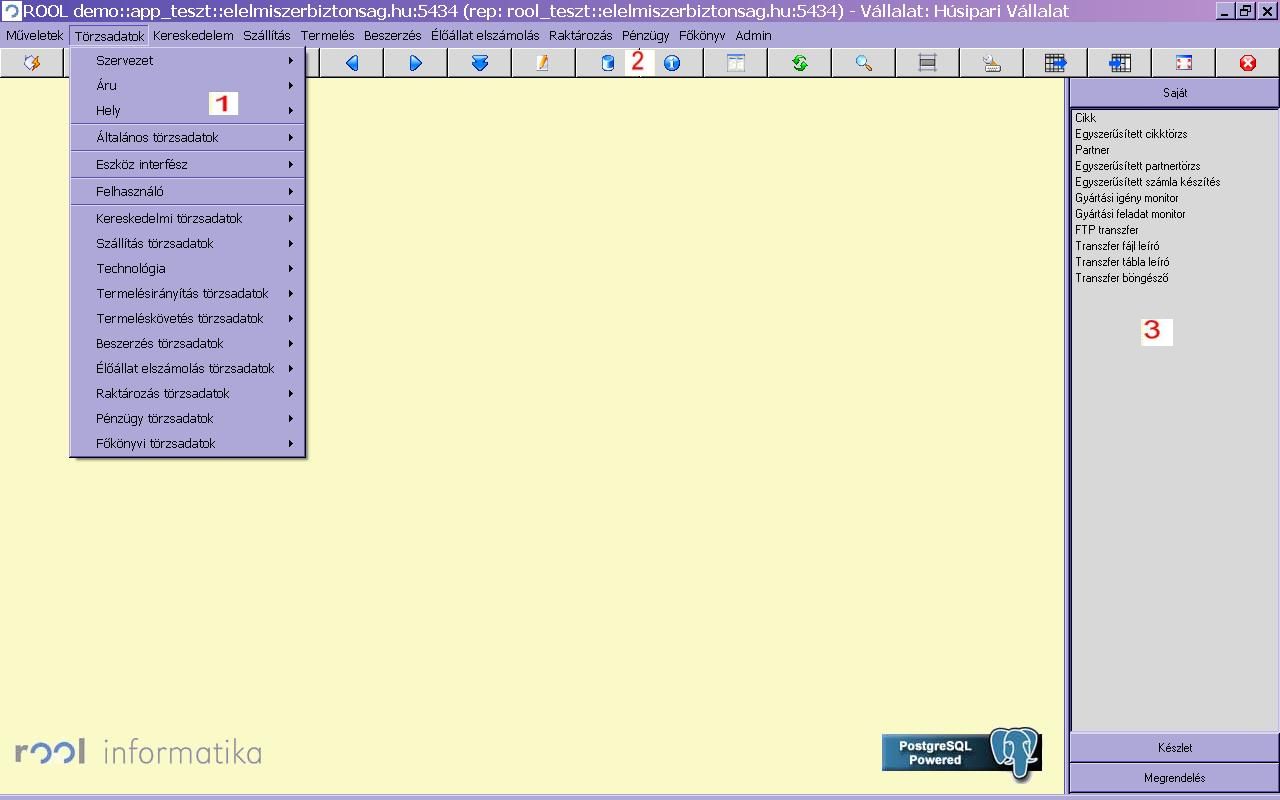Viewport: 1280px width, 800px height.
Task: Click the blue left arrow toolbar button
Action: pos(352,63)
